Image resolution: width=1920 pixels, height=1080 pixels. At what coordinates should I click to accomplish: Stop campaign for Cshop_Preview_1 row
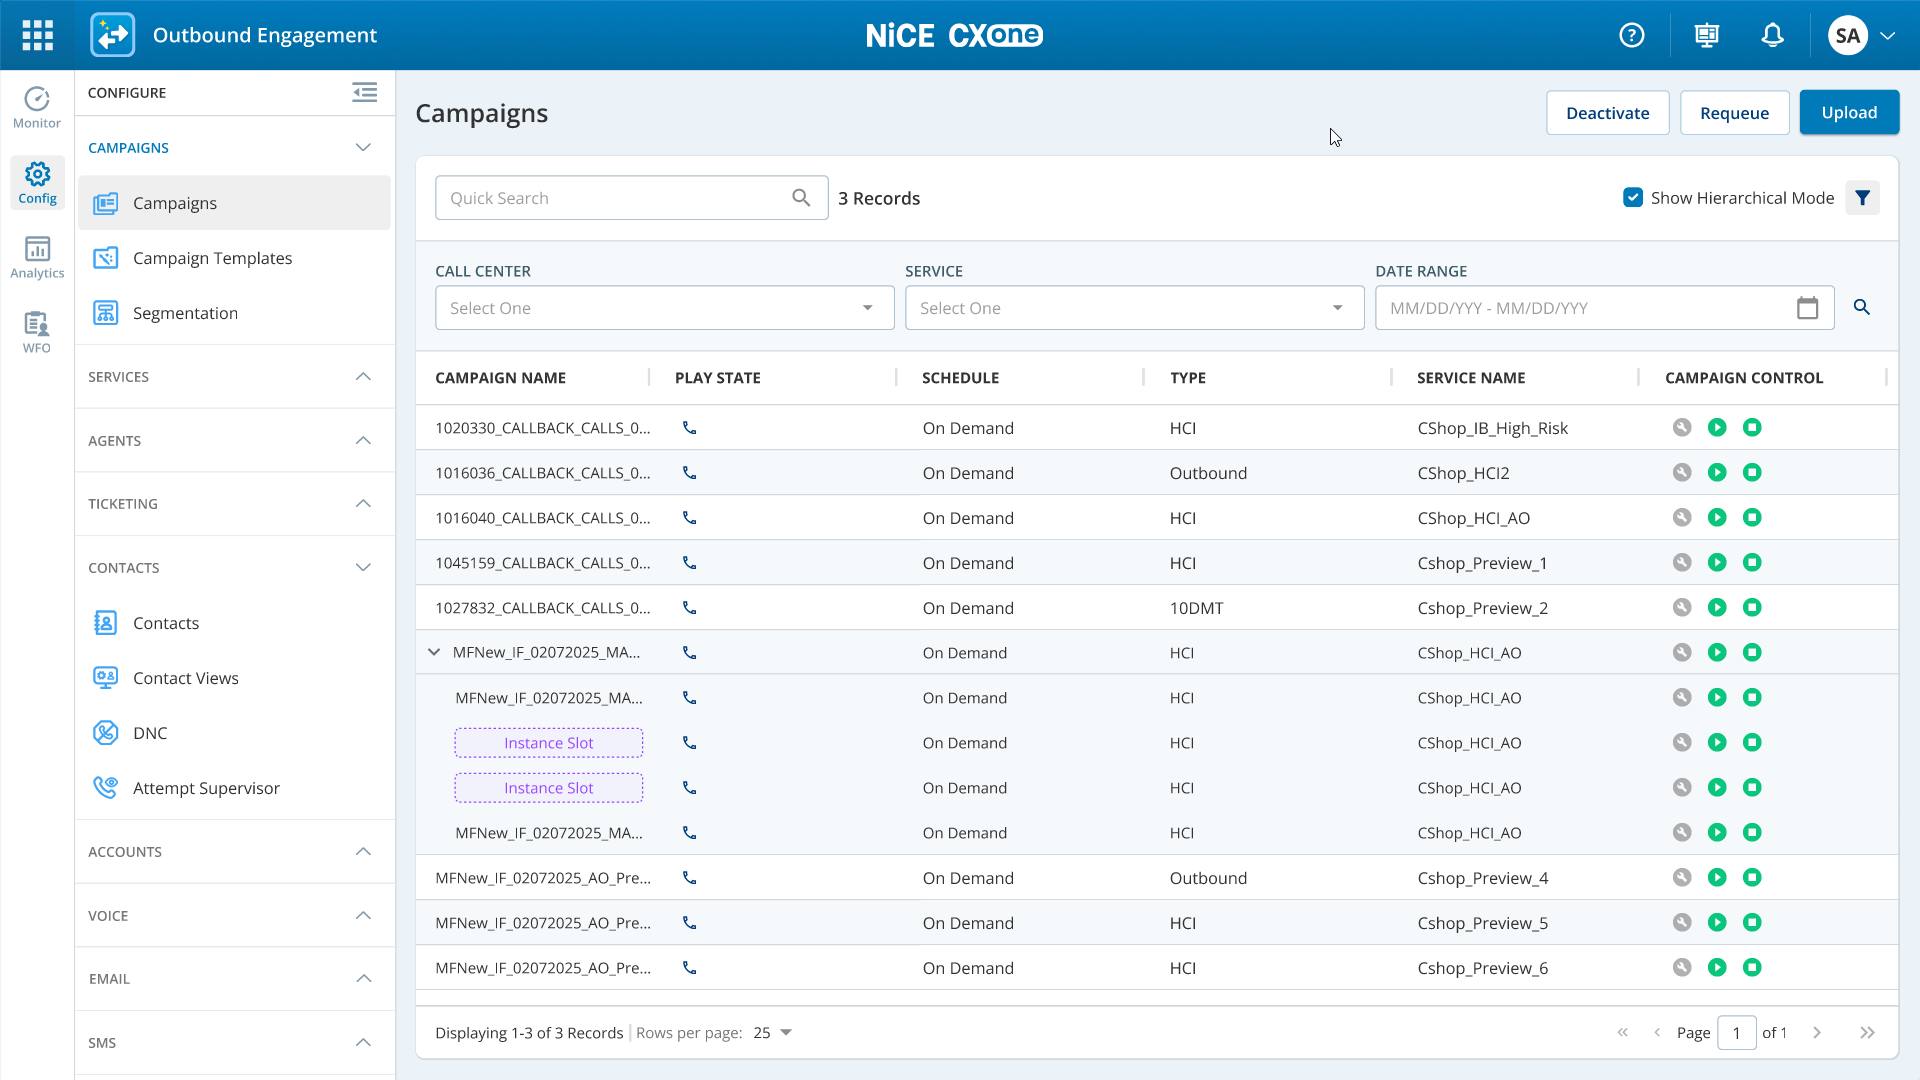1752,563
